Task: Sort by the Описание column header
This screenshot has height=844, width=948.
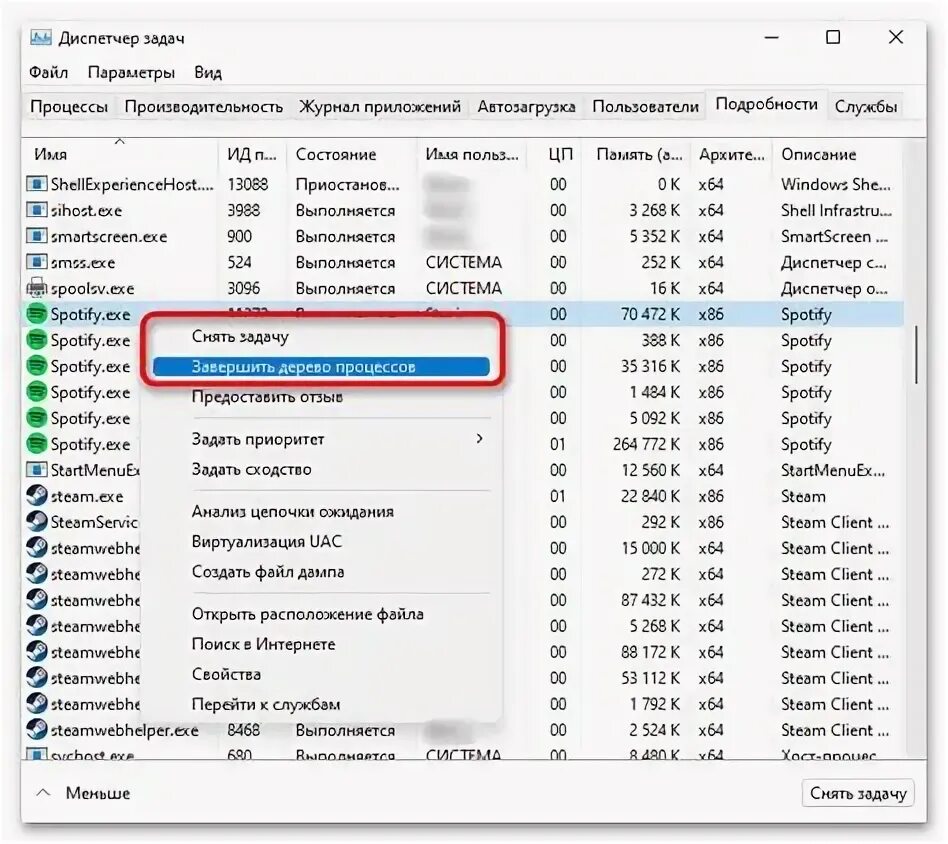Action: coord(837,154)
